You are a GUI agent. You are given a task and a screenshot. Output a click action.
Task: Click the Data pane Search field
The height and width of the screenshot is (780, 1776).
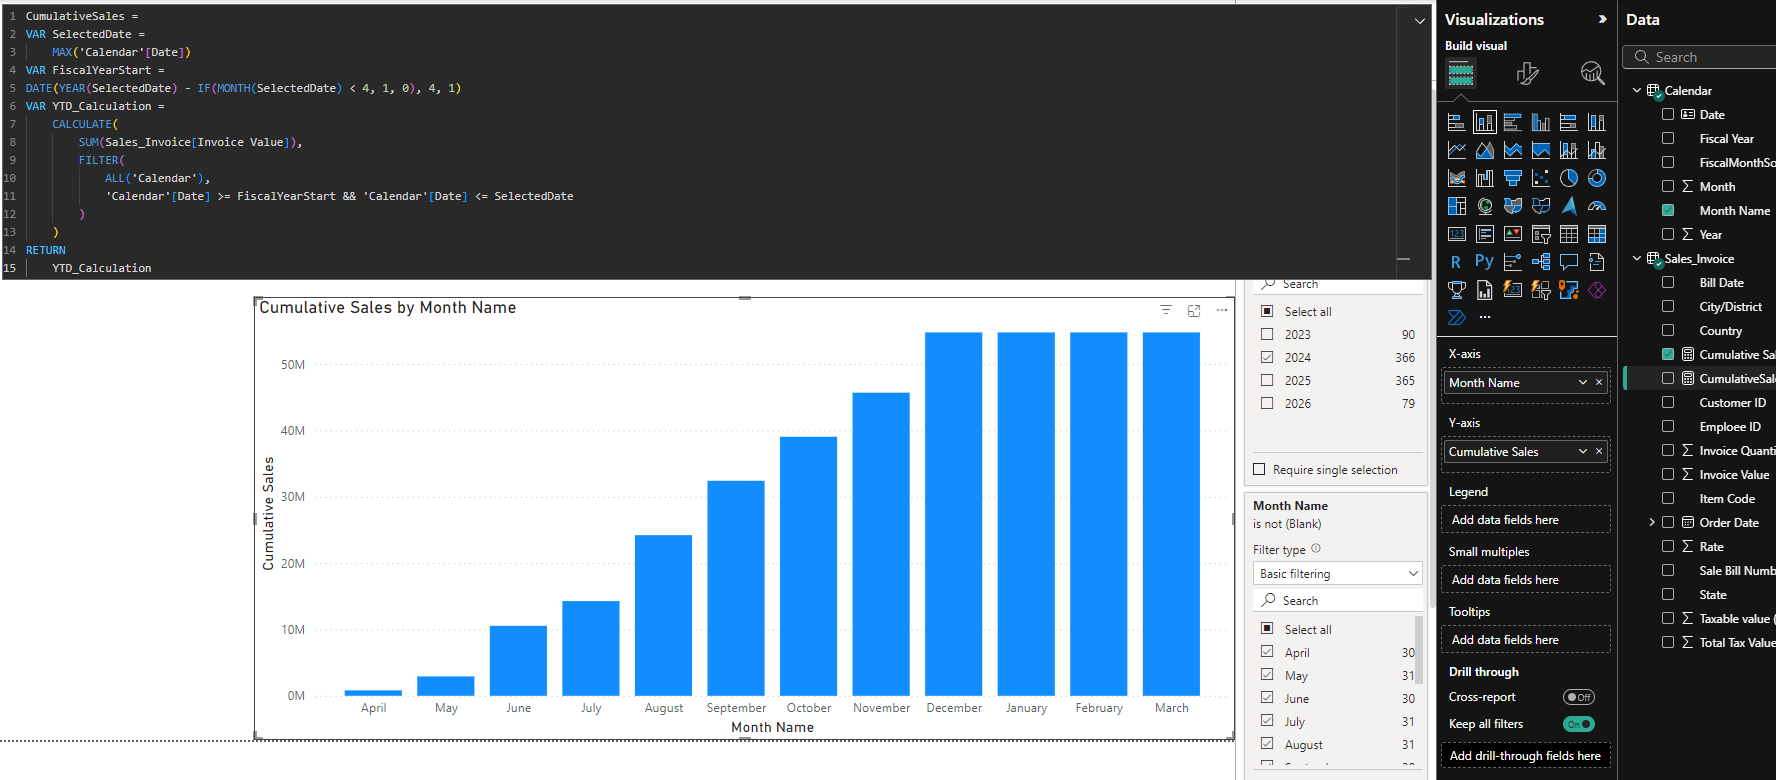pyautogui.click(x=1700, y=57)
